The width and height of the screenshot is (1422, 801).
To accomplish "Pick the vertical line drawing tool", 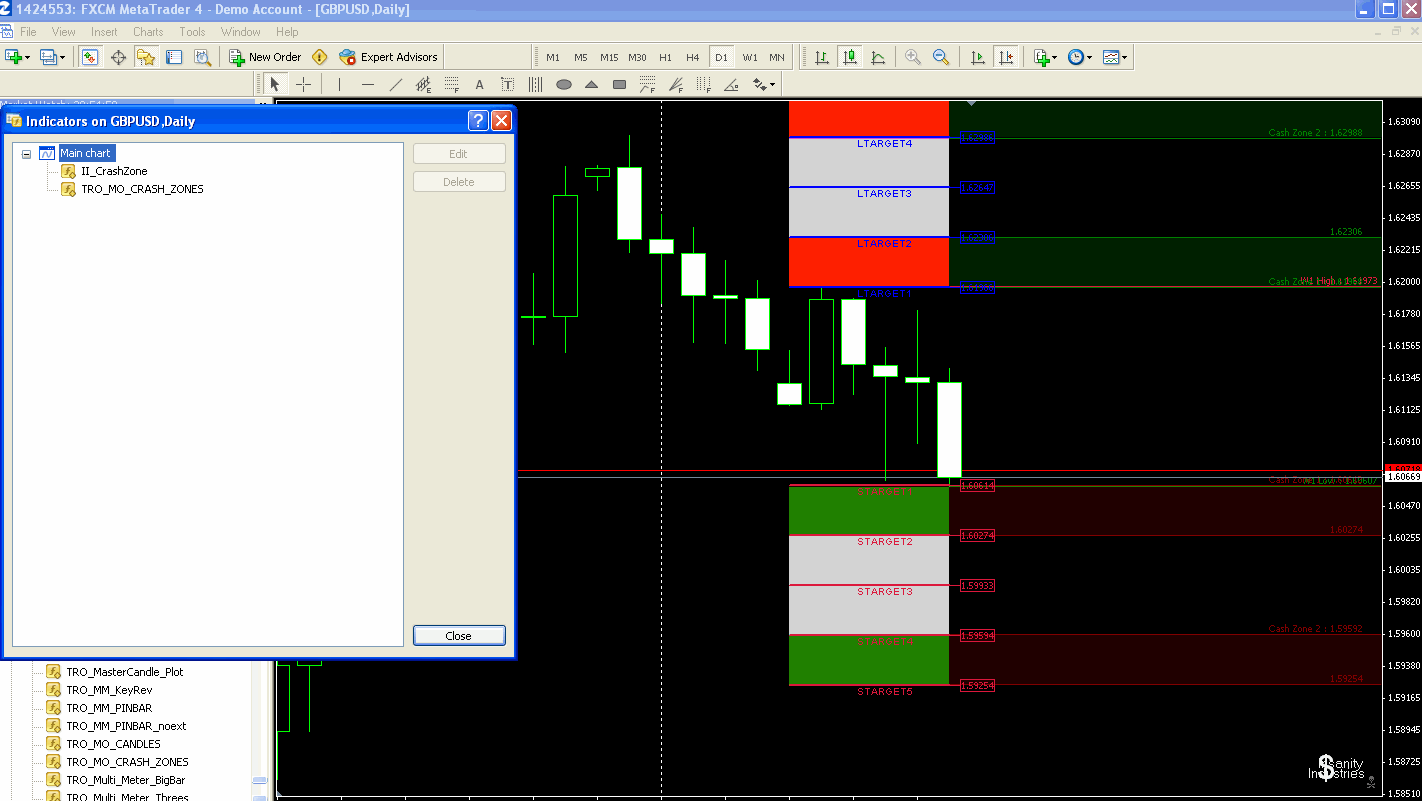I will (x=340, y=85).
